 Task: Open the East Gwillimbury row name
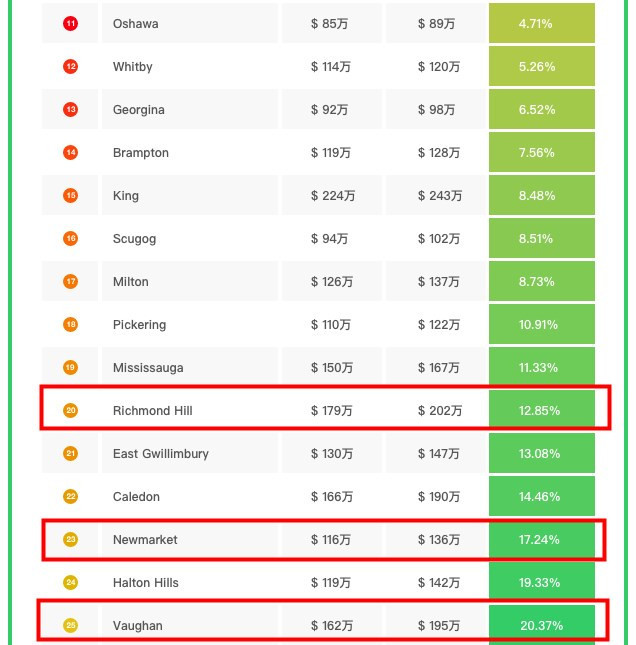(161, 453)
